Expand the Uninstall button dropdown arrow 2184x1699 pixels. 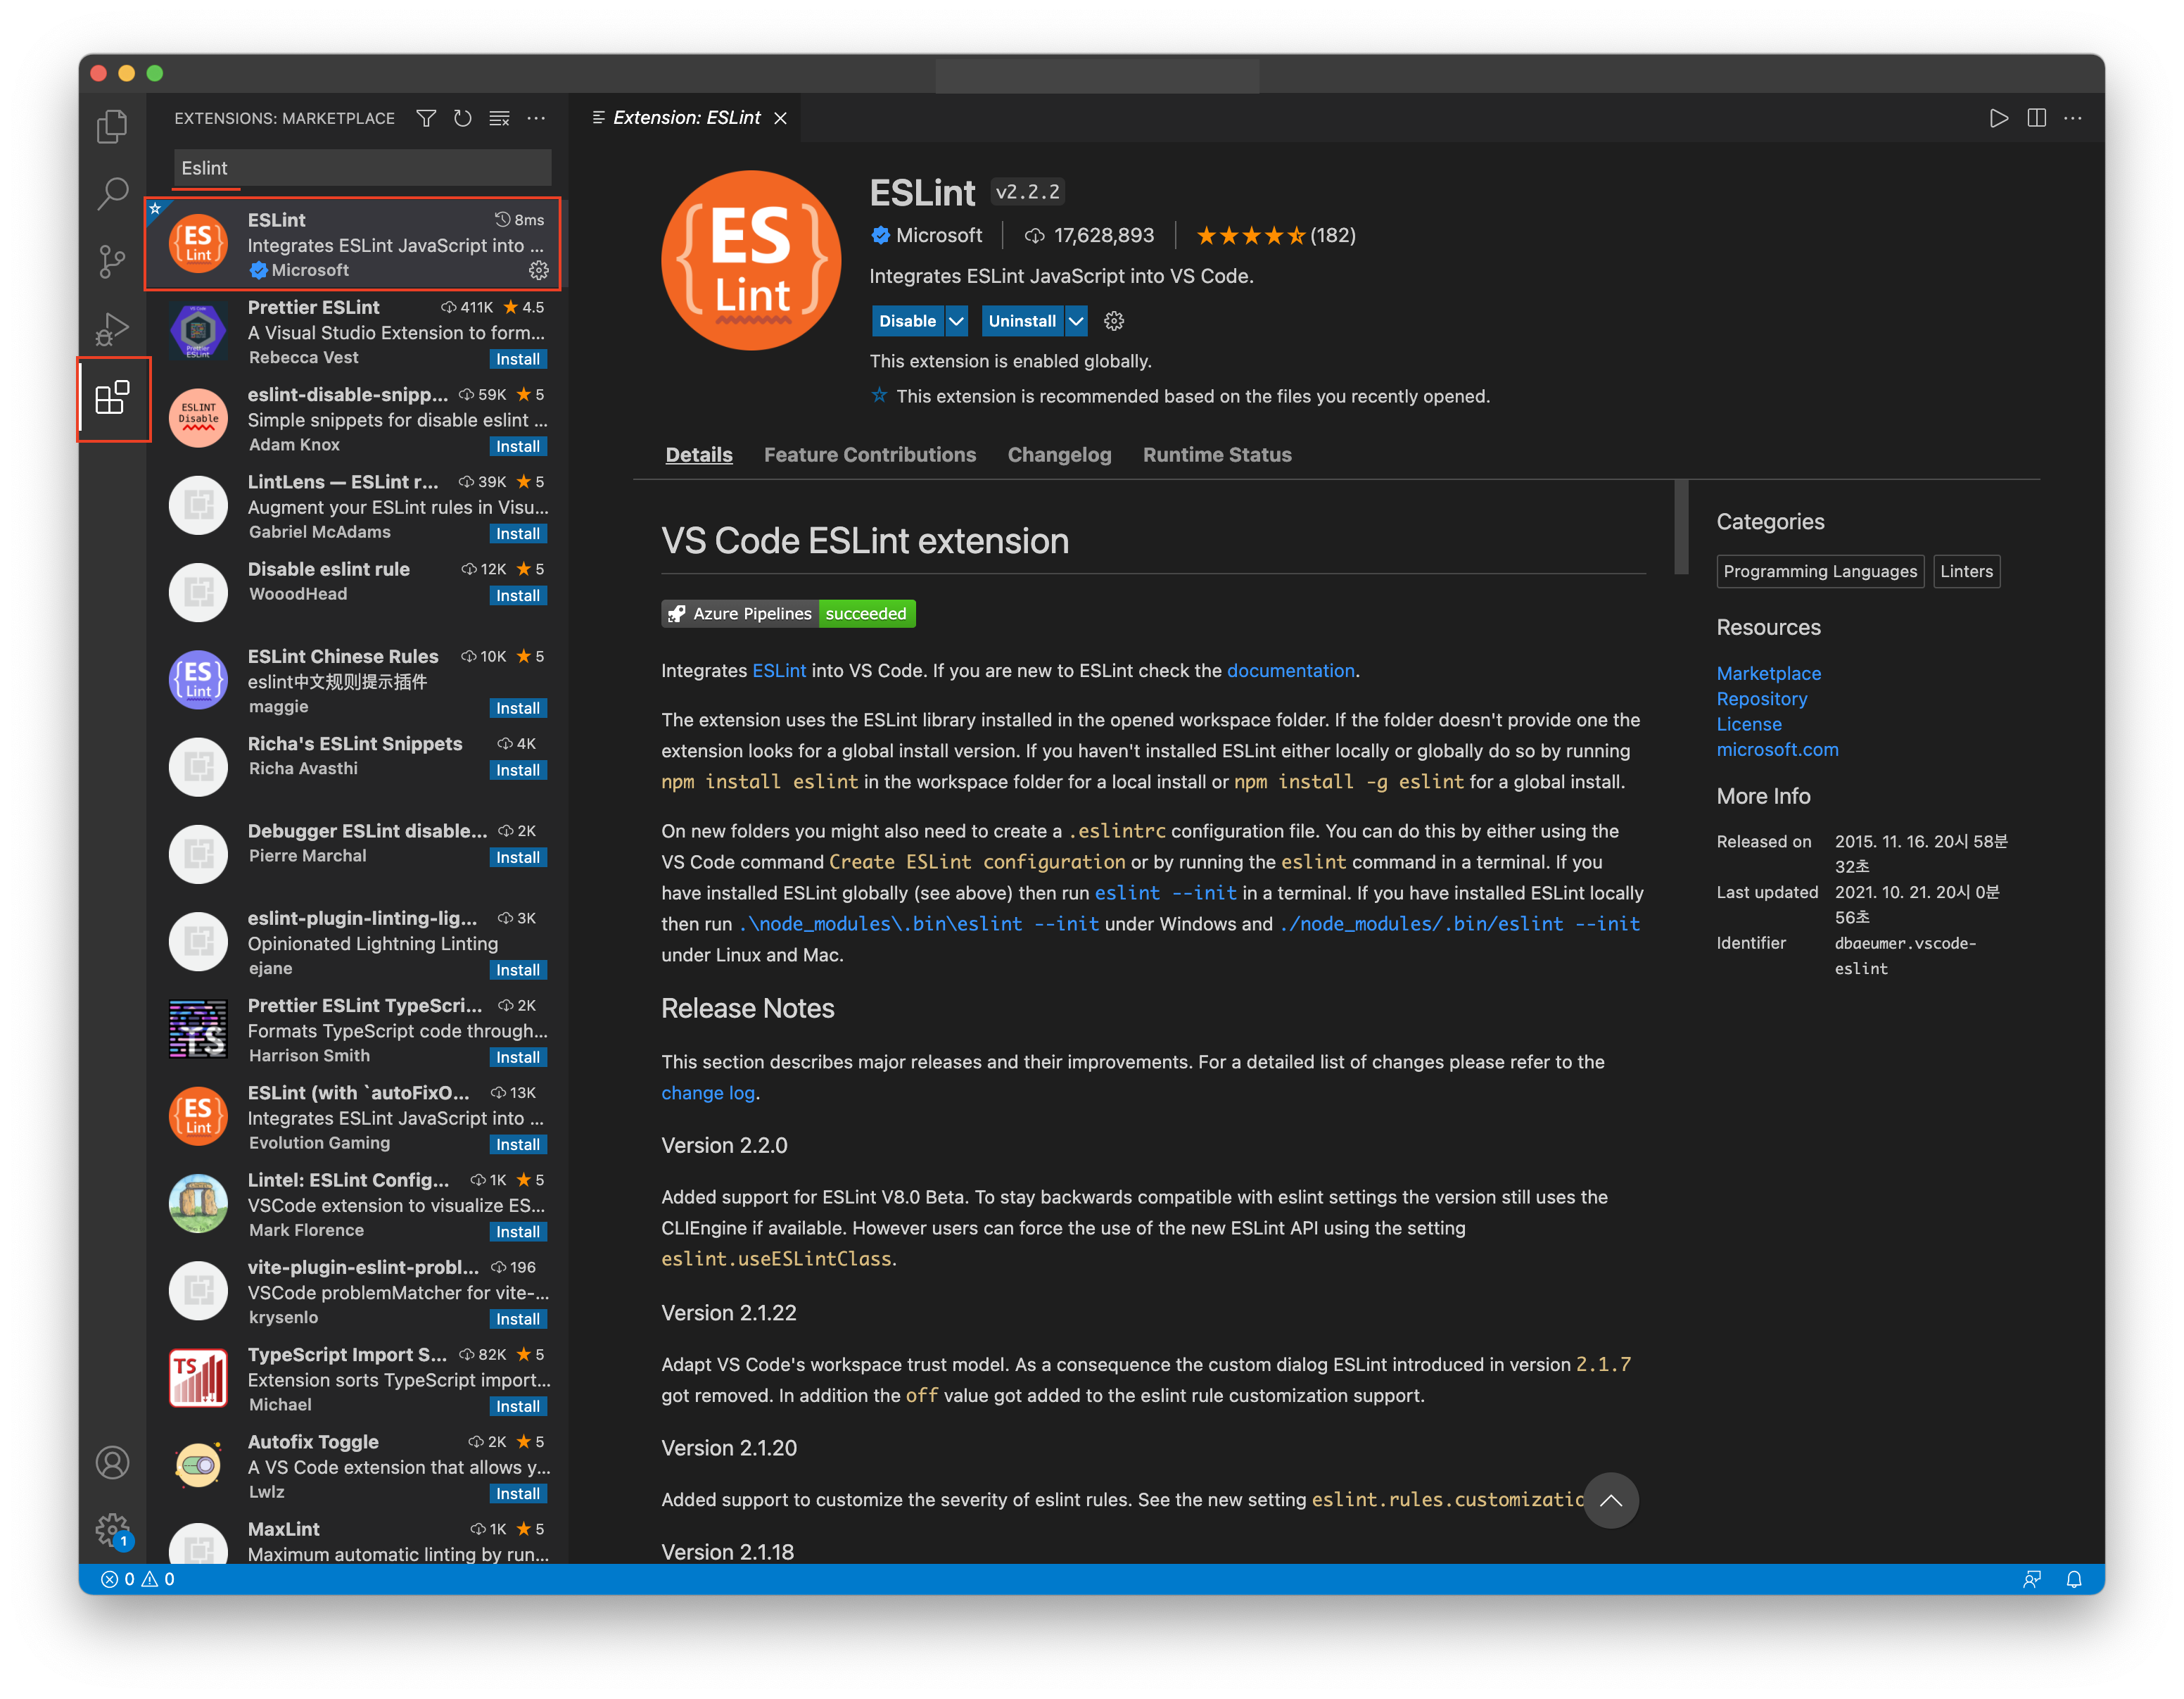[1076, 321]
